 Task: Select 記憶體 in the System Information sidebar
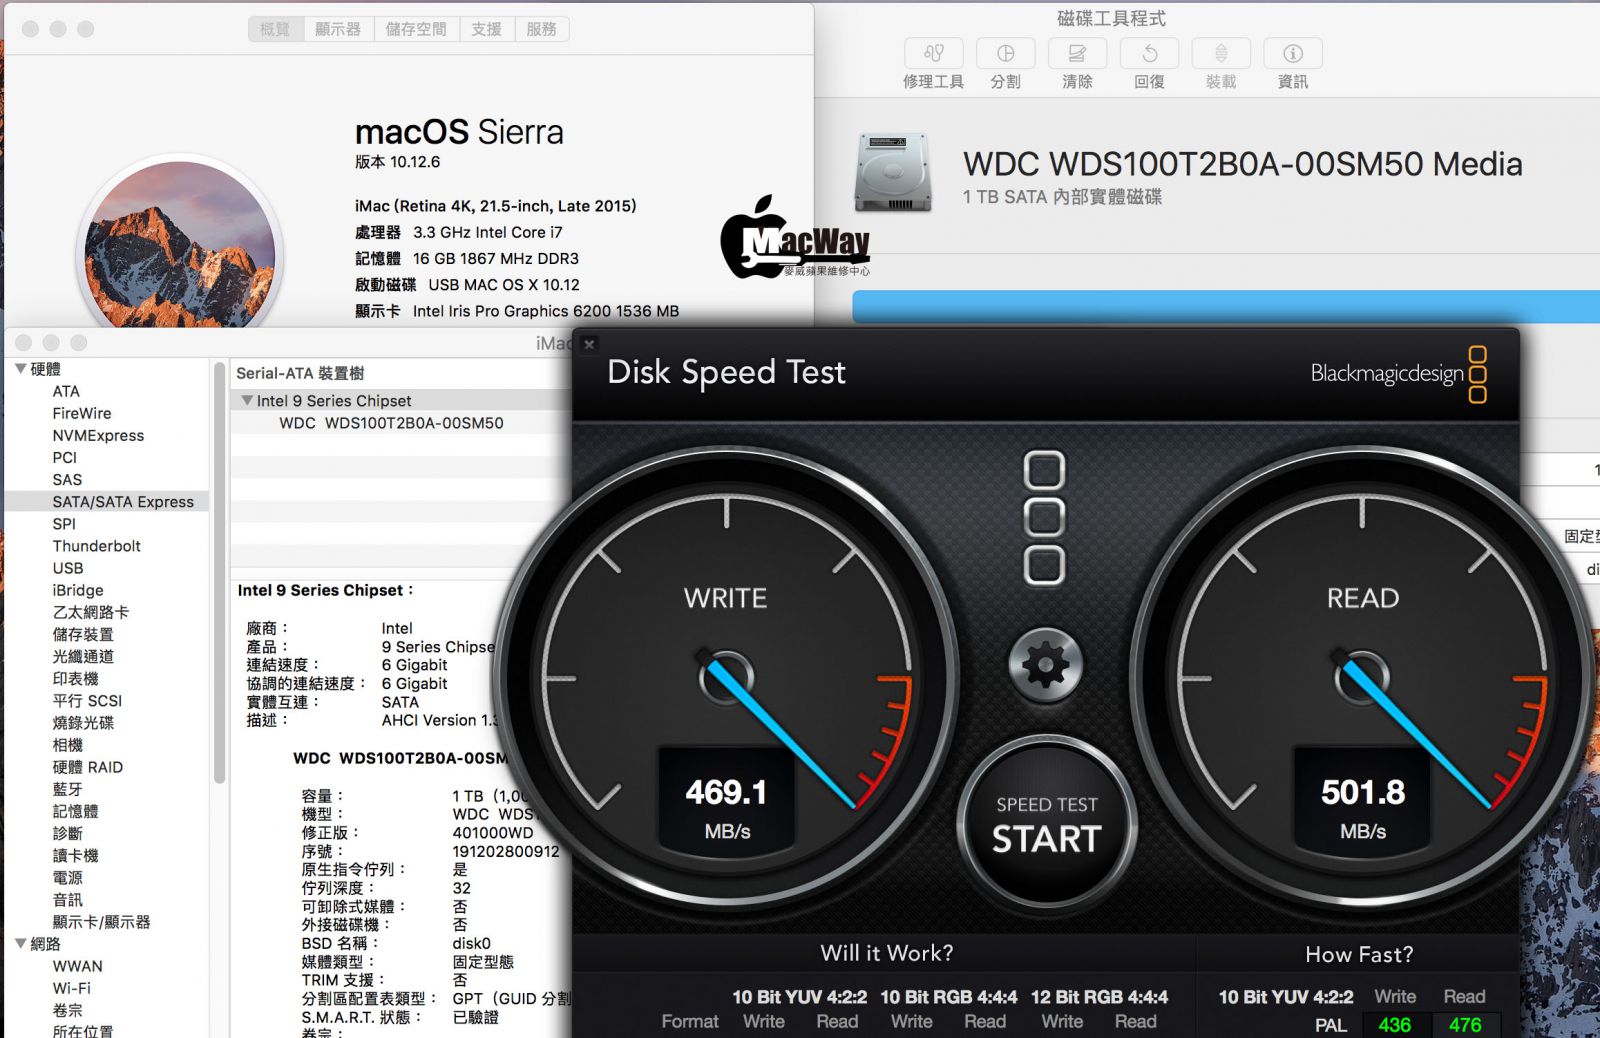tap(75, 811)
